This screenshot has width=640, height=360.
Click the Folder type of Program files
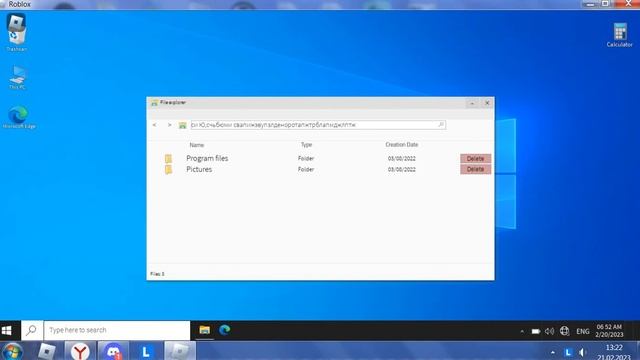click(306, 158)
